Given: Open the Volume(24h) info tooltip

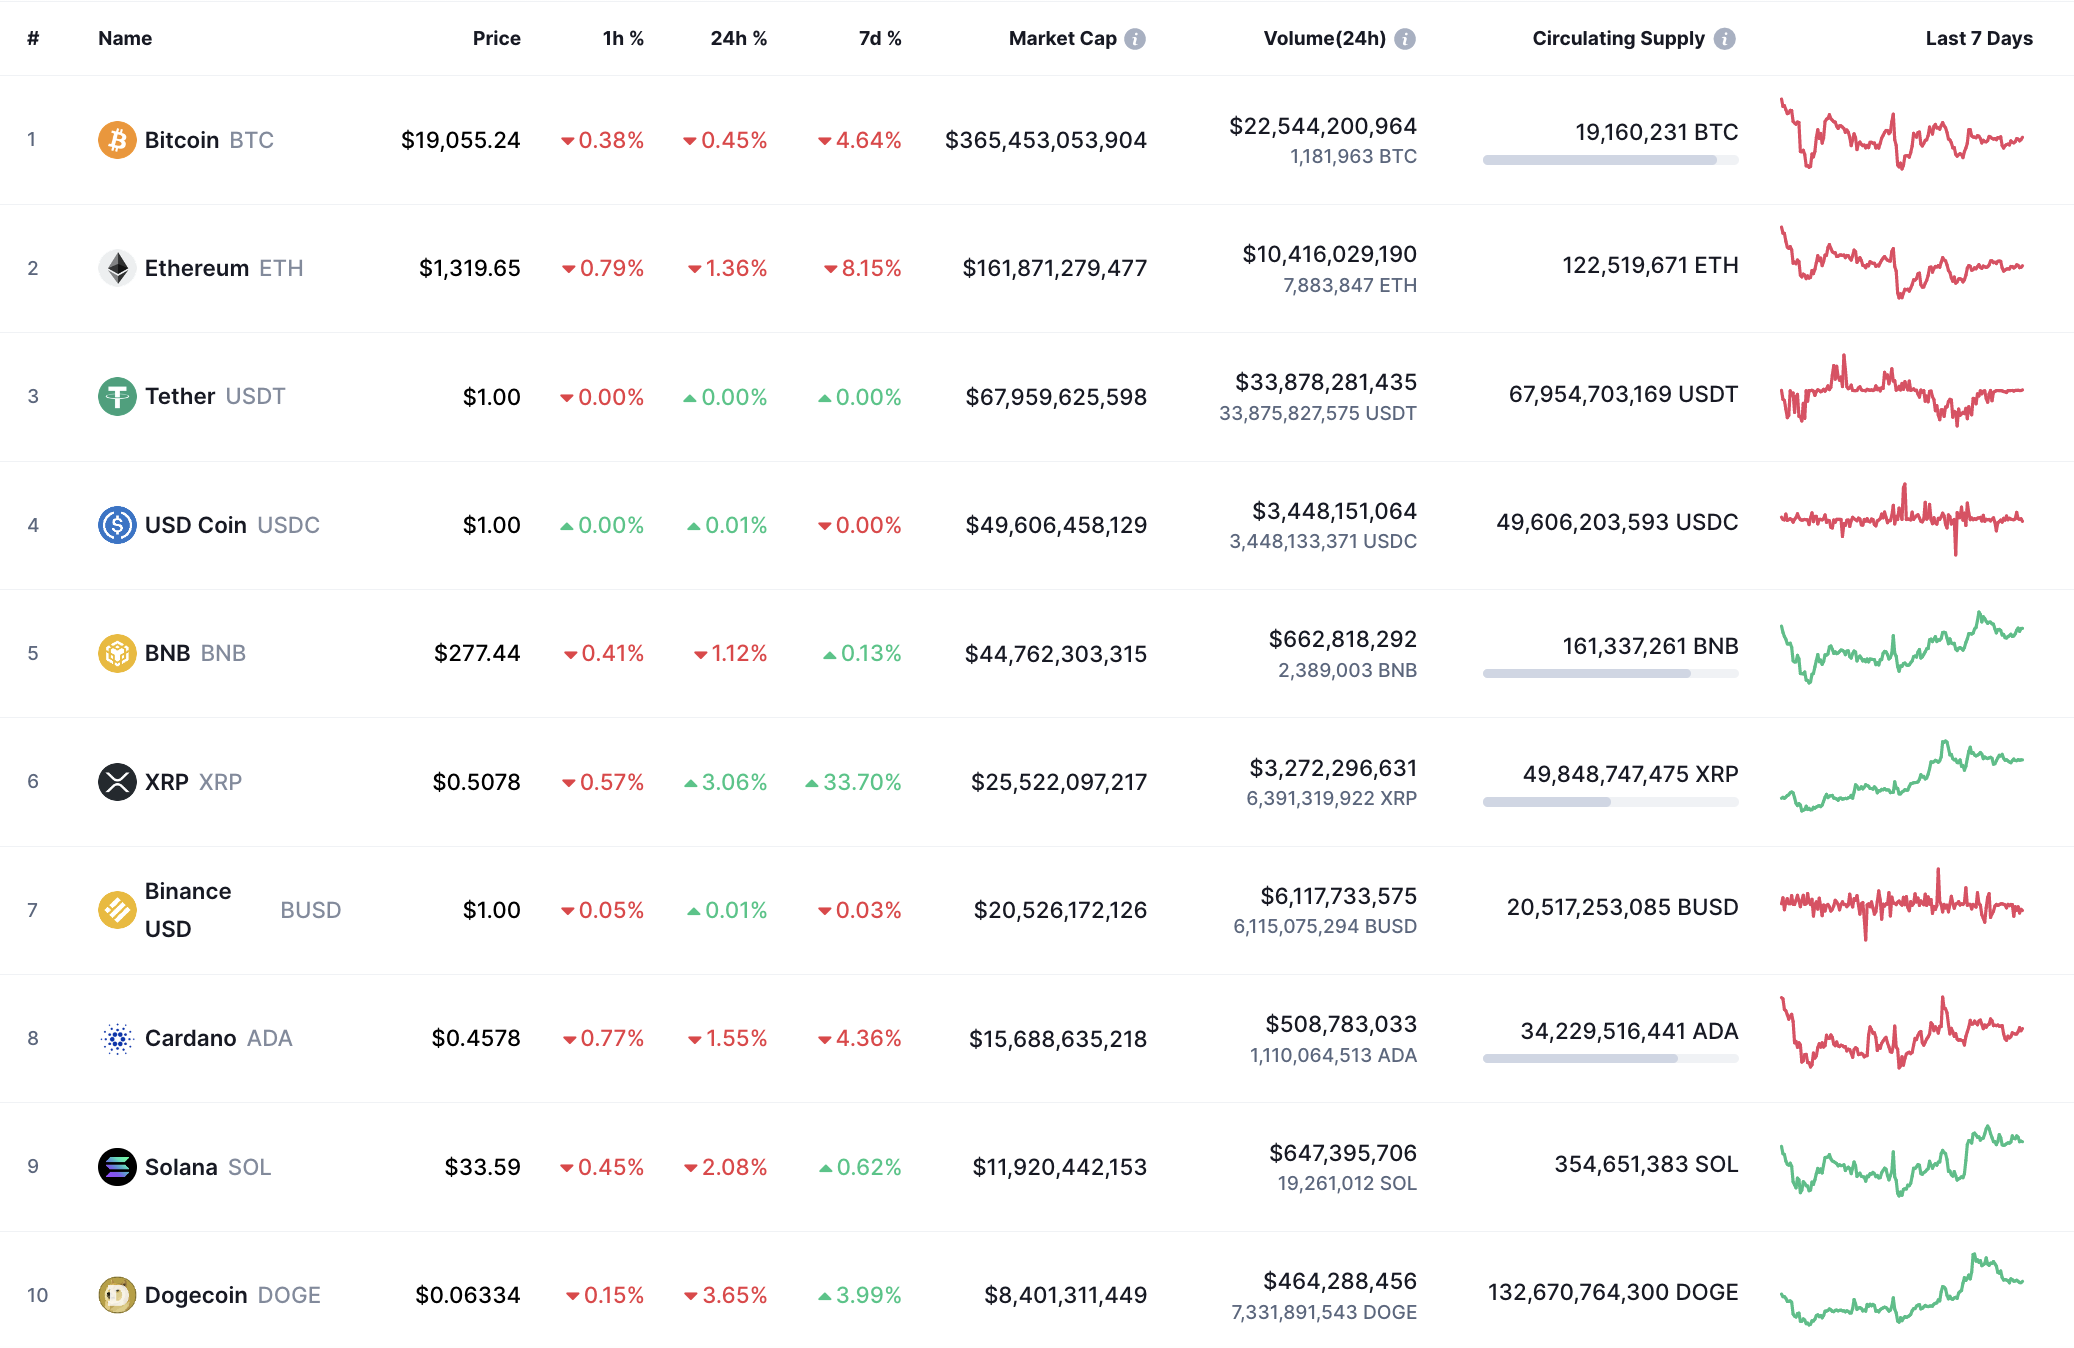Looking at the screenshot, I should (1404, 38).
